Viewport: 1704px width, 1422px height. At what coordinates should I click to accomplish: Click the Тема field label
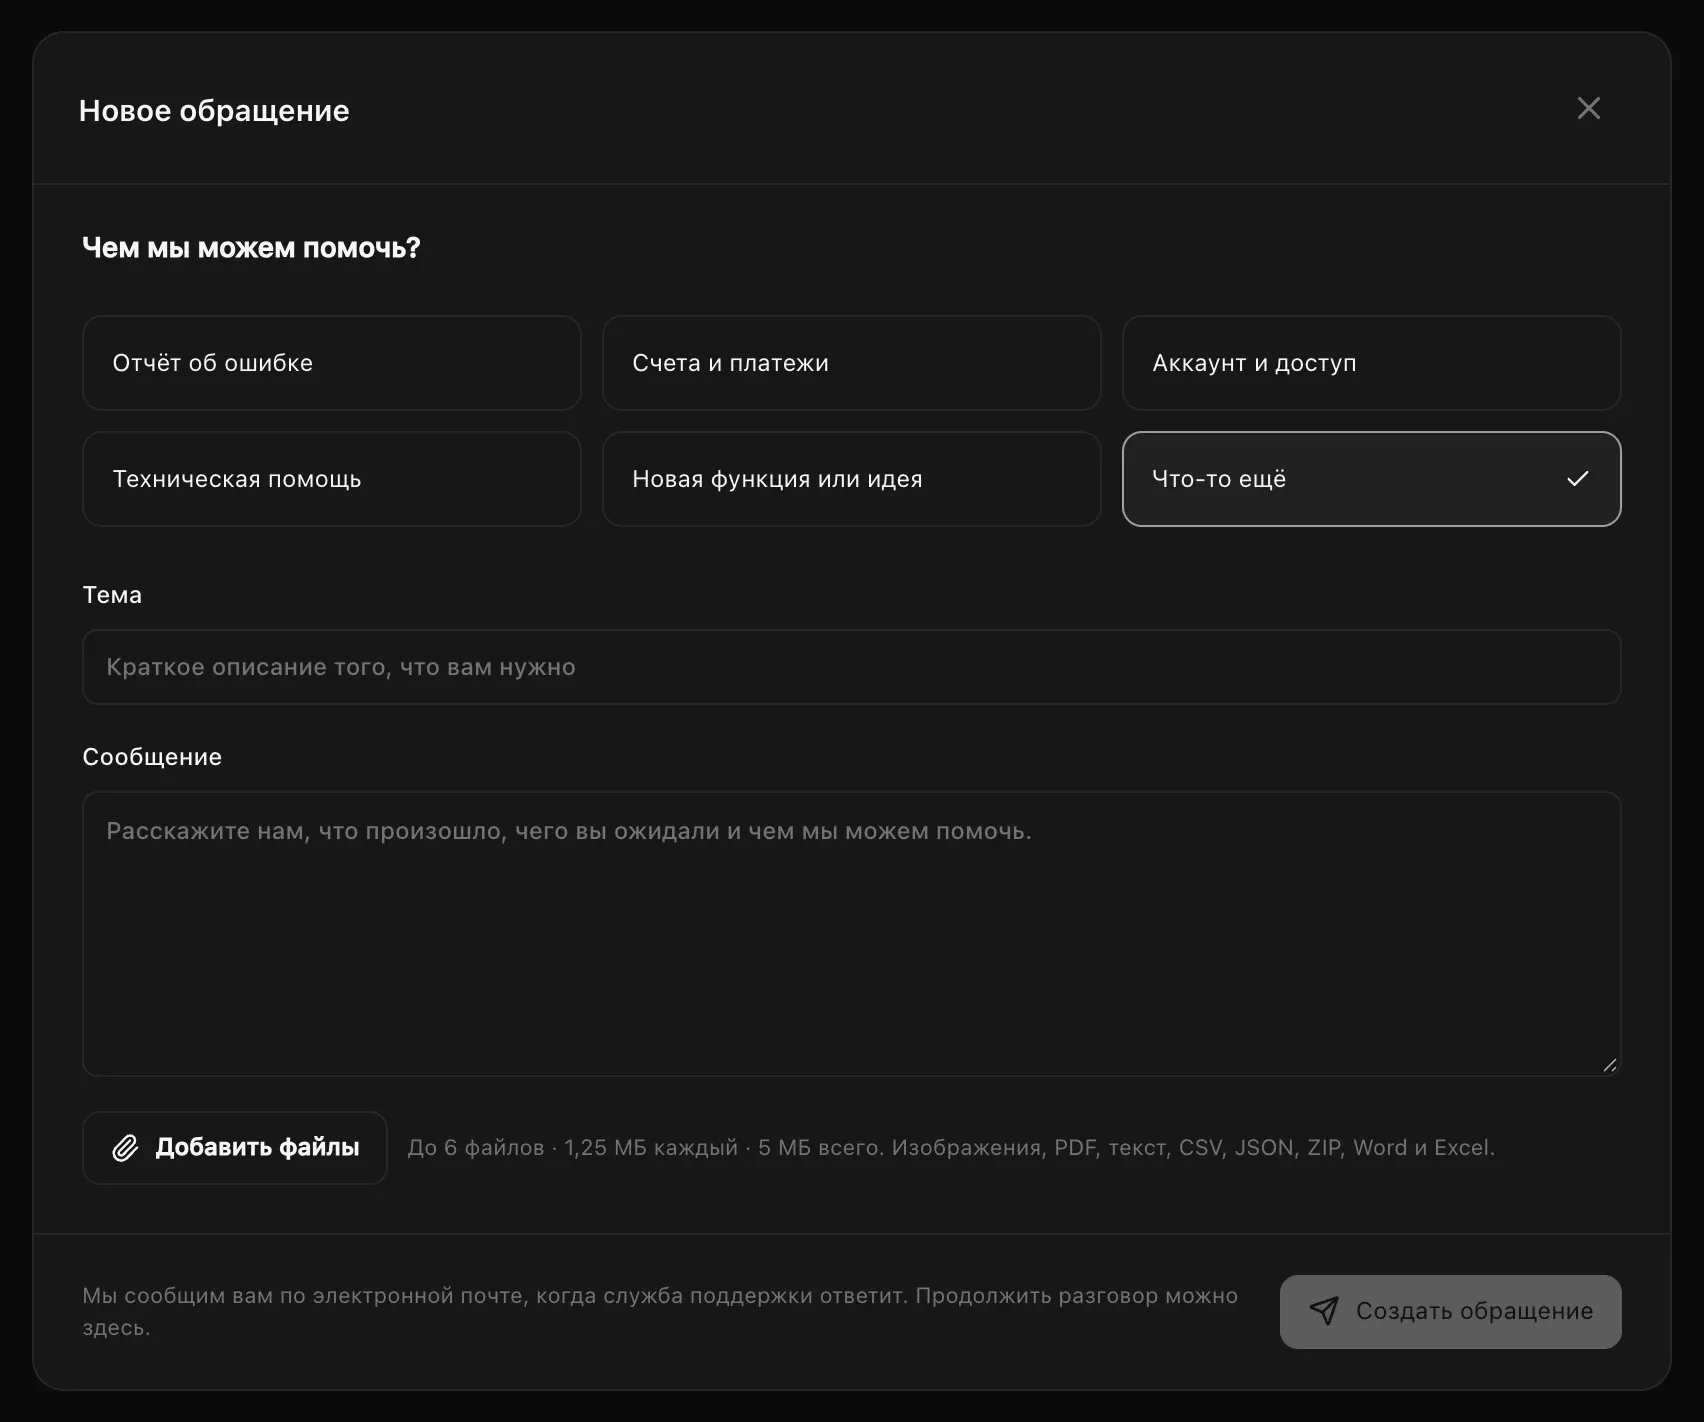(112, 595)
